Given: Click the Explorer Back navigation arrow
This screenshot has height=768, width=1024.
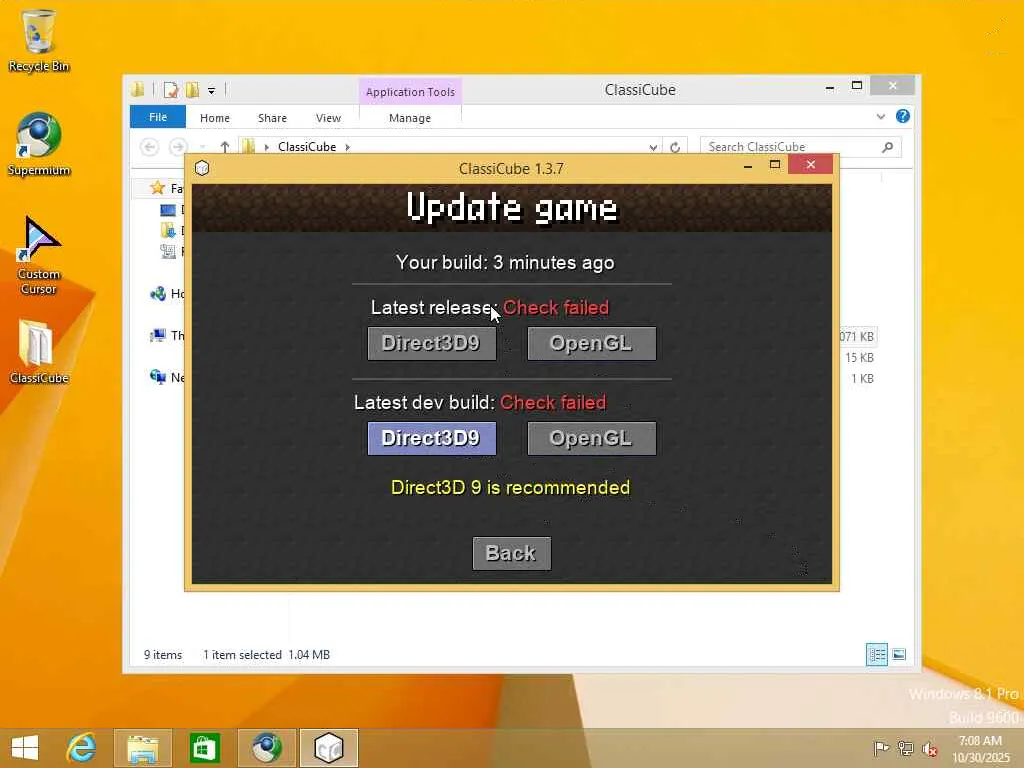Looking at the screenshot, I should tap(150, 147).
